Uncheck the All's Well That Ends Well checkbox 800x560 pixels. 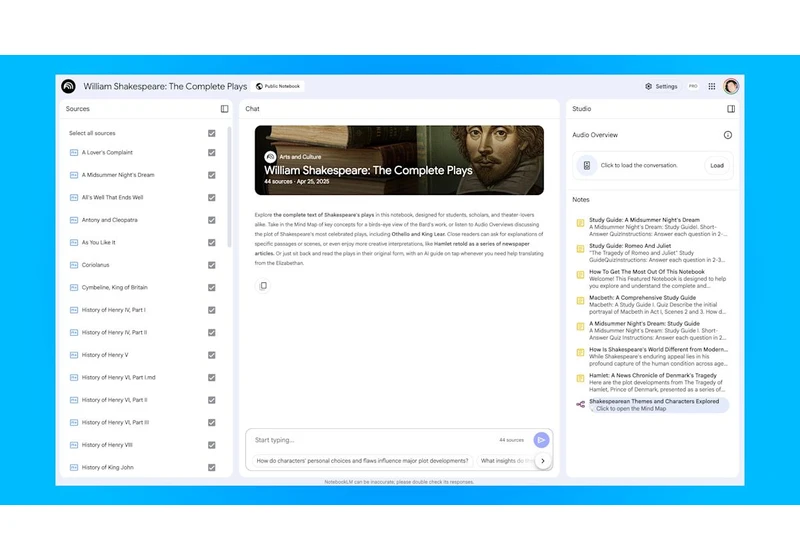tap(212, 197)
